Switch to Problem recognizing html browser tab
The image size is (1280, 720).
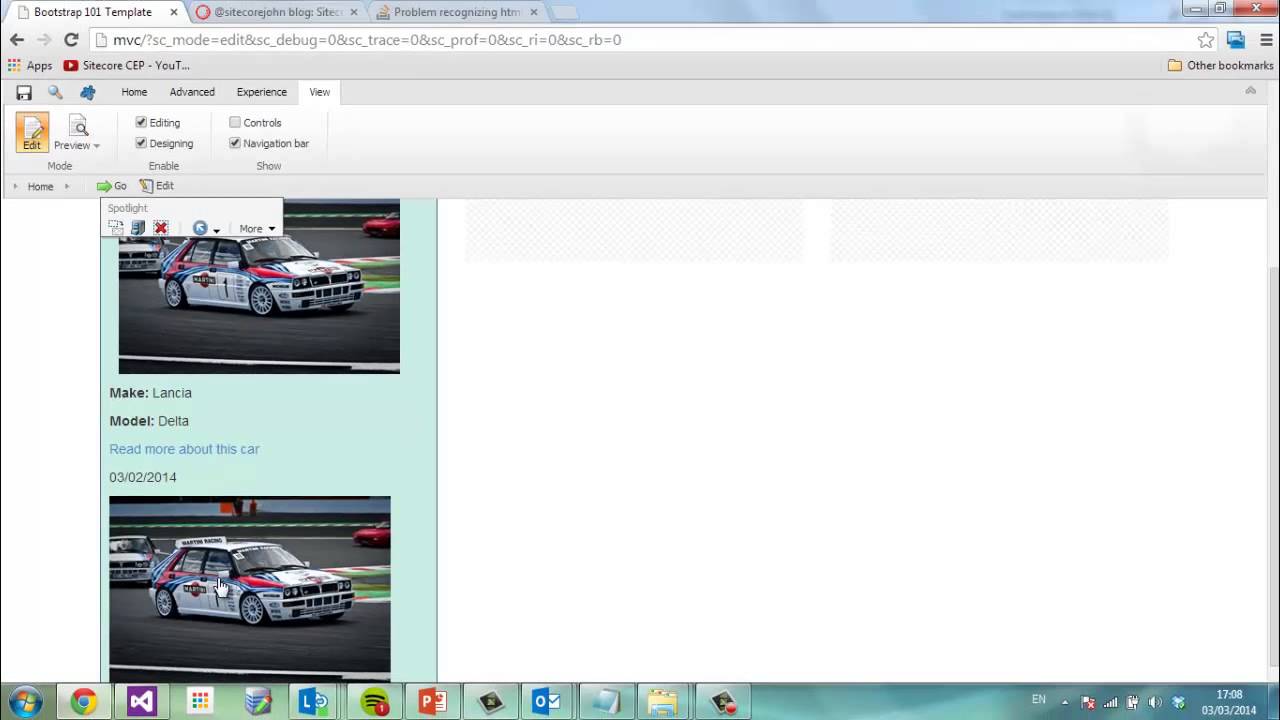(458, 12)
